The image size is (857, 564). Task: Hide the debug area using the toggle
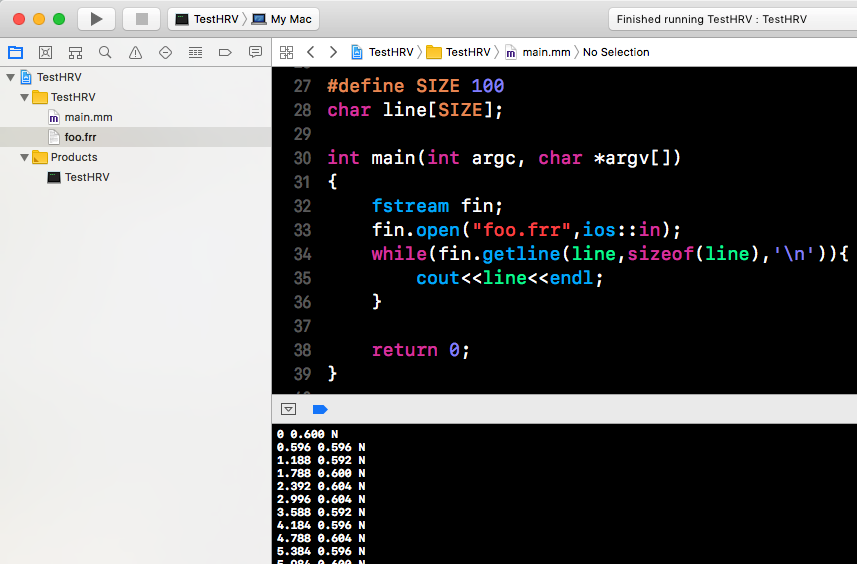coord(289,409)
